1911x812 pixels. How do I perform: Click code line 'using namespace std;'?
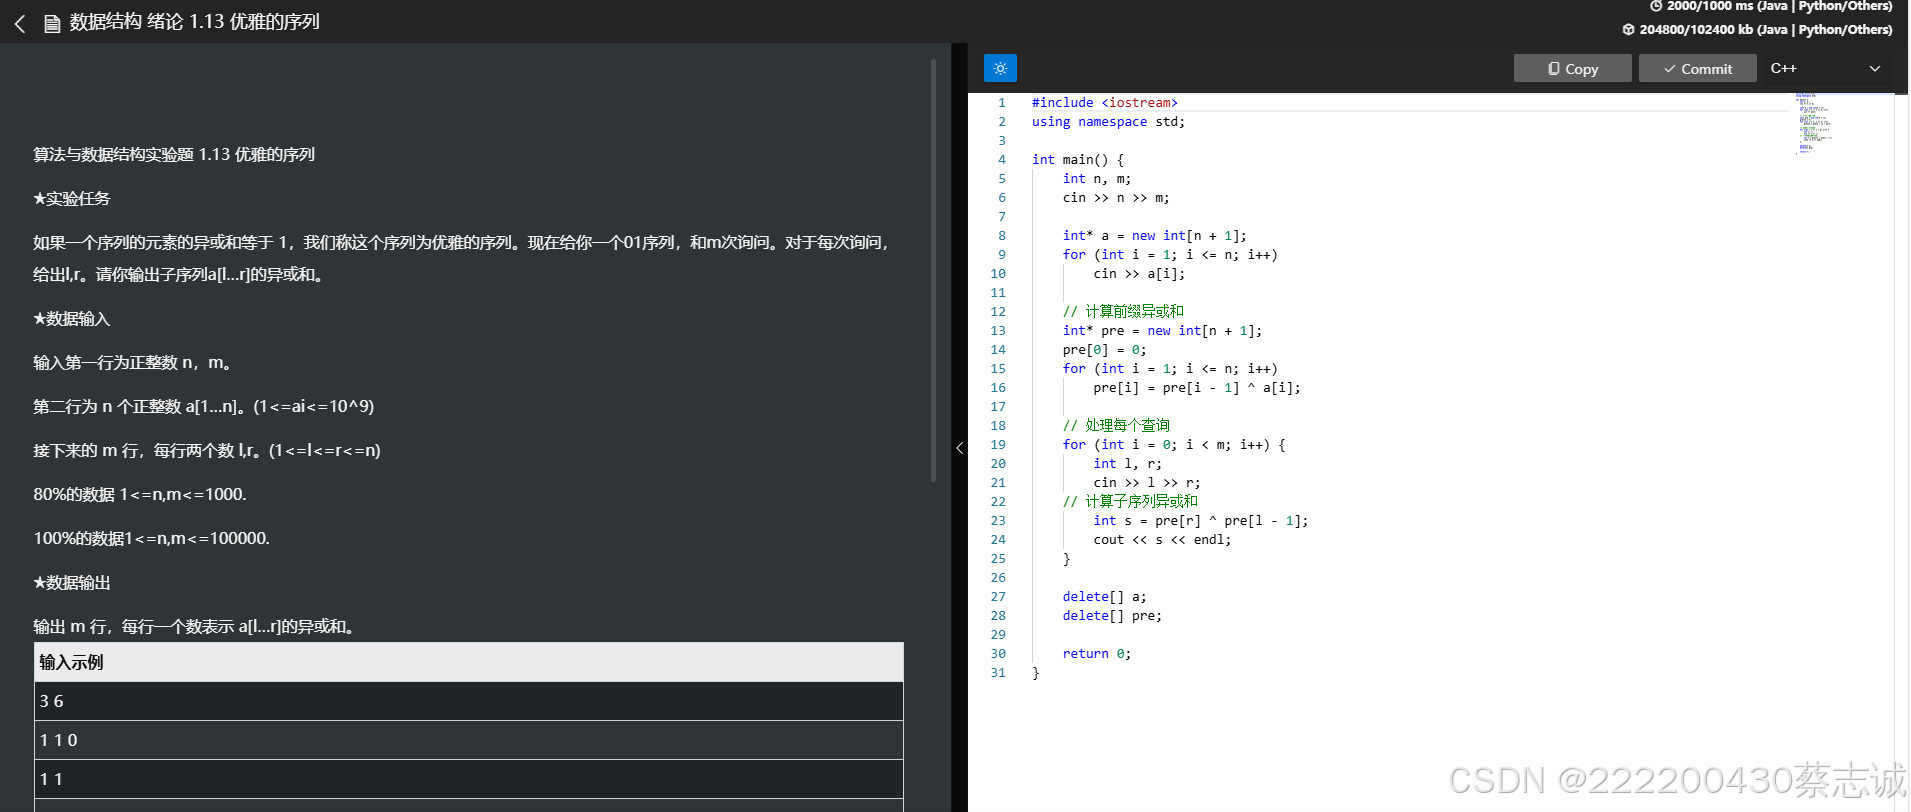(1108, 121)
